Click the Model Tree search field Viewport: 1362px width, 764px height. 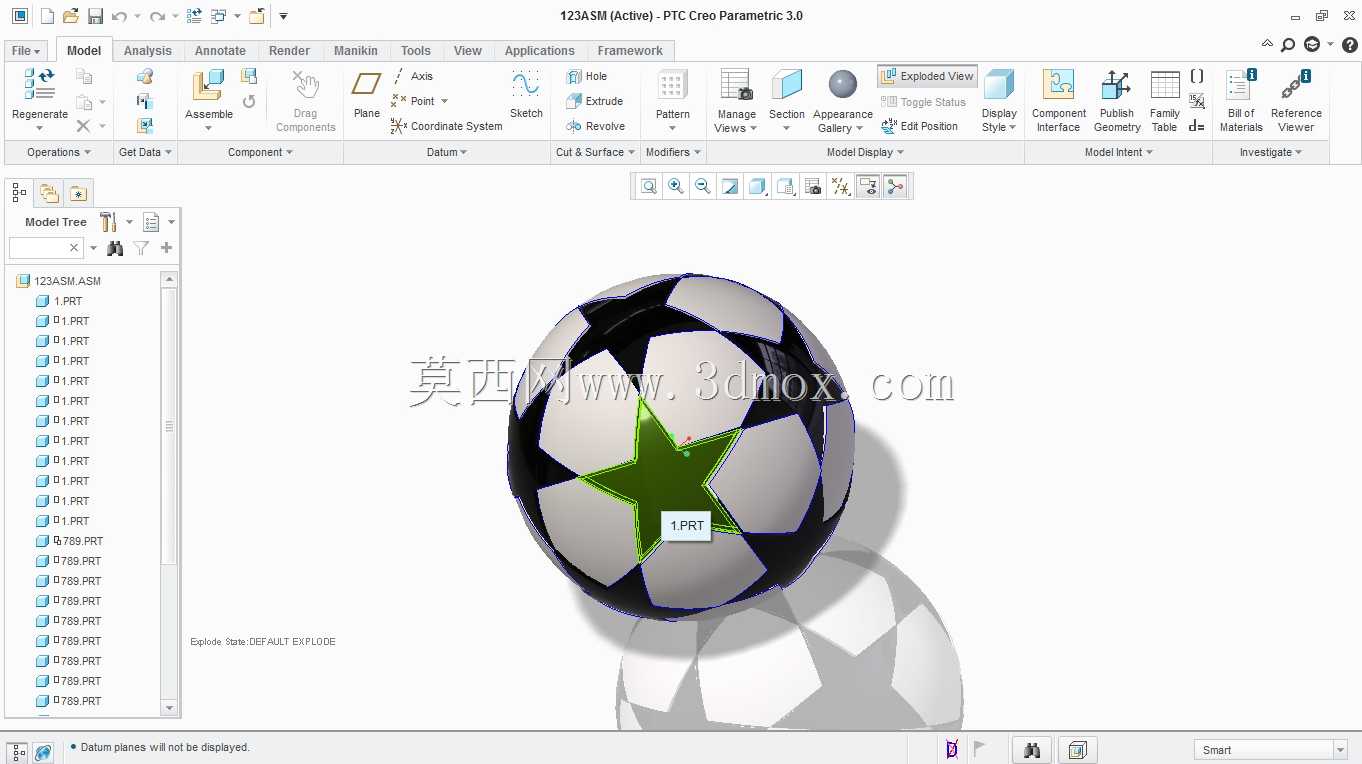[x=46, y=248]
